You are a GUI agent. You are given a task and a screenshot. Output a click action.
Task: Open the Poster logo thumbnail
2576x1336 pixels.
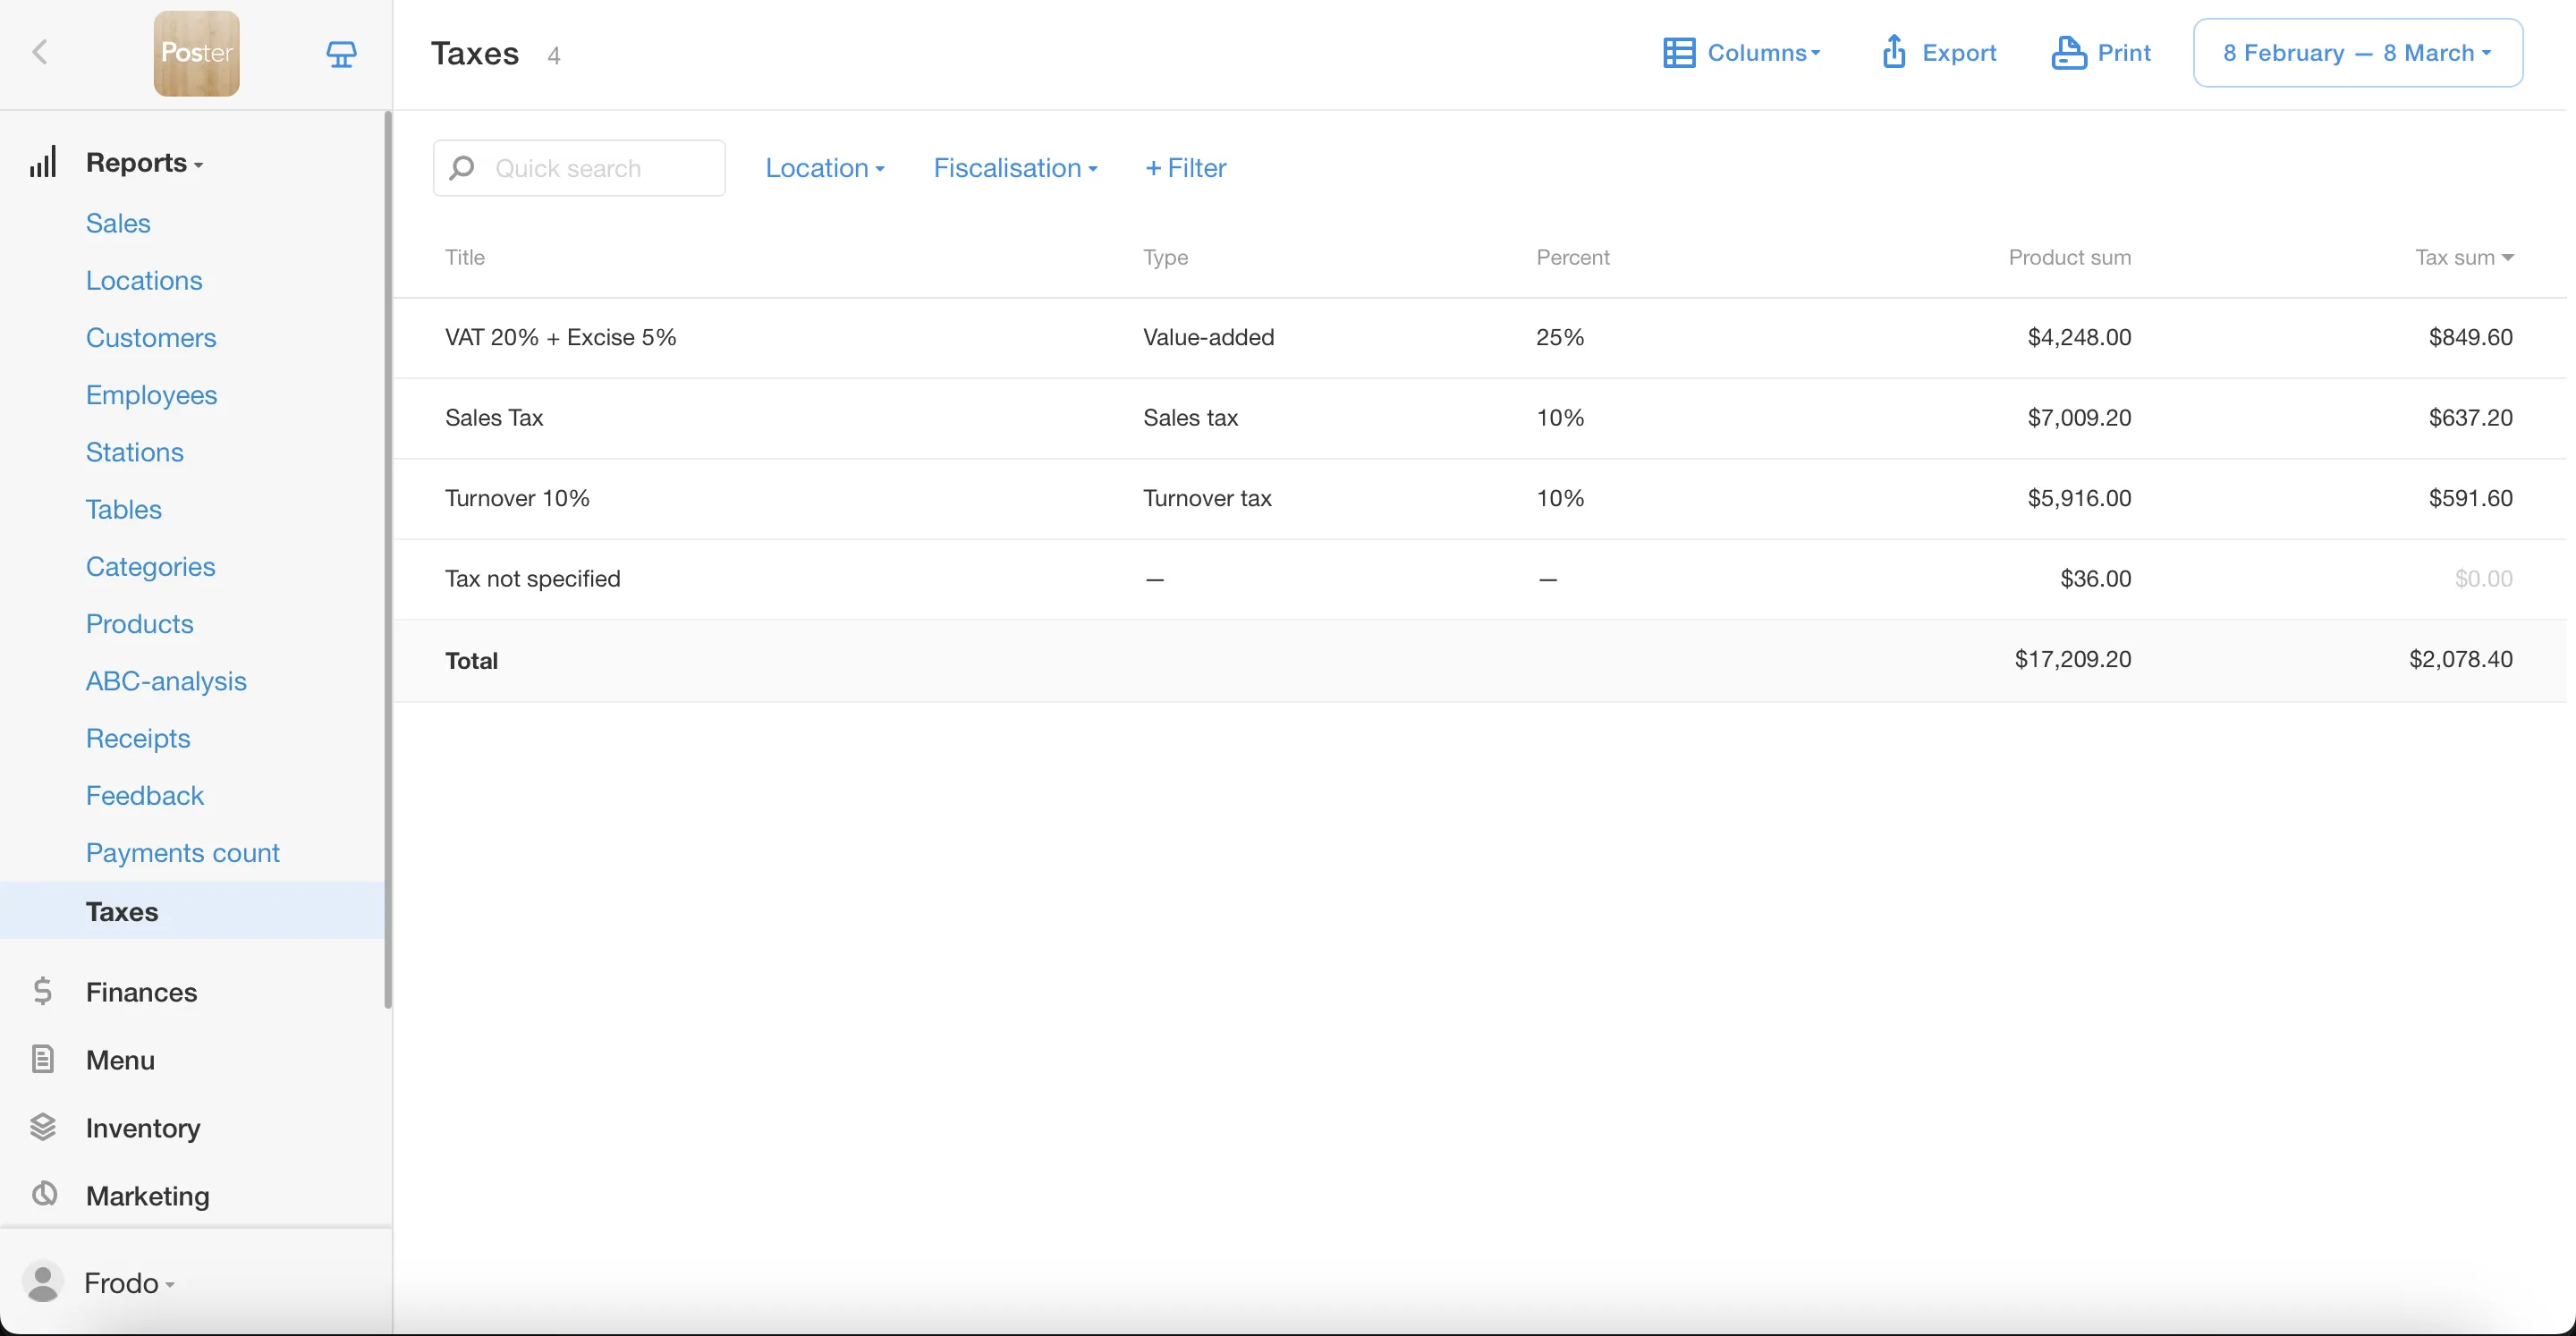[196, 53]
